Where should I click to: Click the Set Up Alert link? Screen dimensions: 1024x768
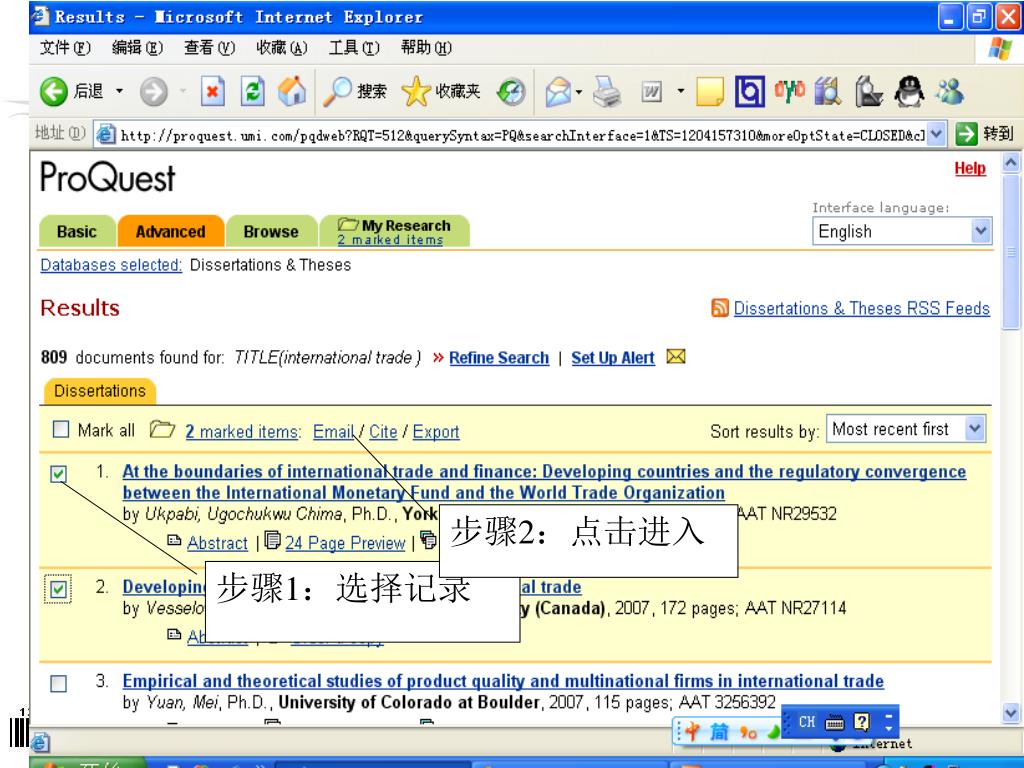[x=613, y=358]
